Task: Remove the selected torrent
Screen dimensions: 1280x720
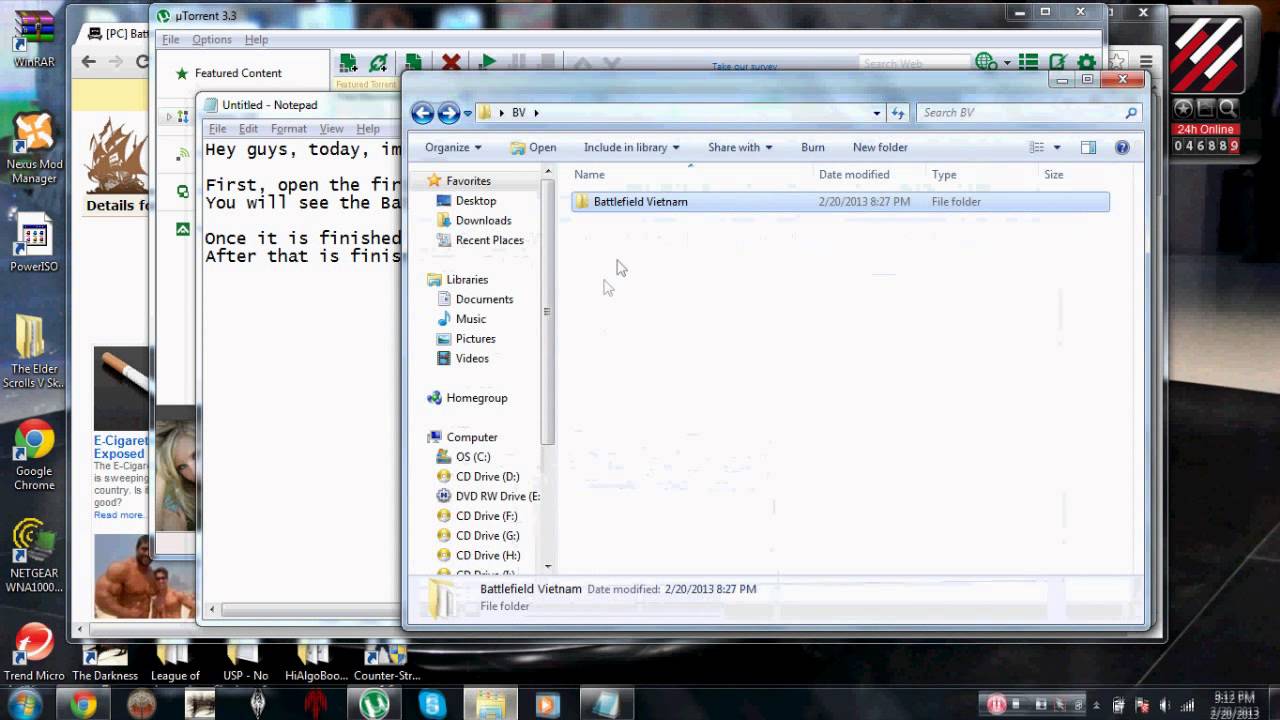Action: 452,62
